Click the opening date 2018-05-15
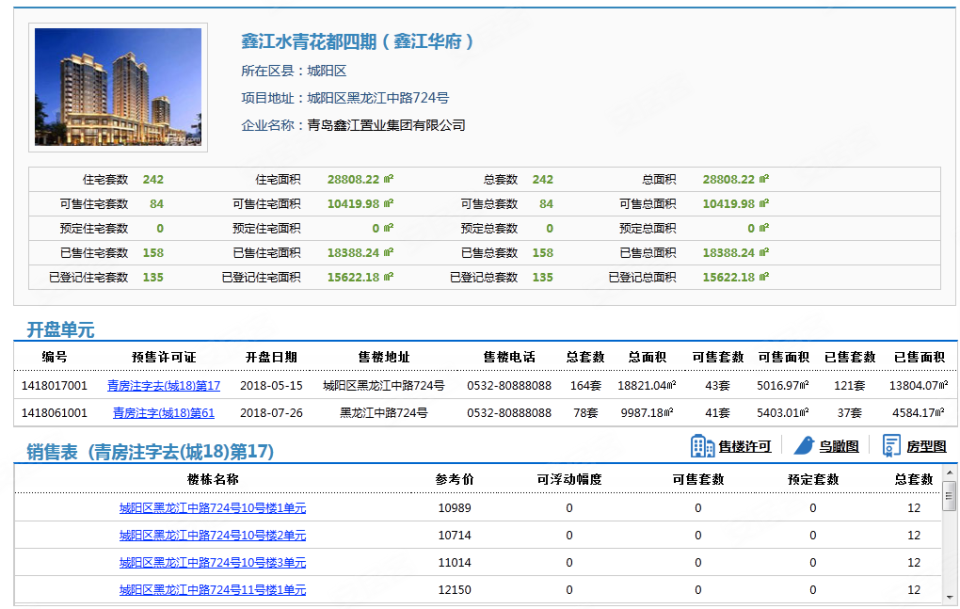Viewport: 960px width, 609px height. tap(271, 386)
